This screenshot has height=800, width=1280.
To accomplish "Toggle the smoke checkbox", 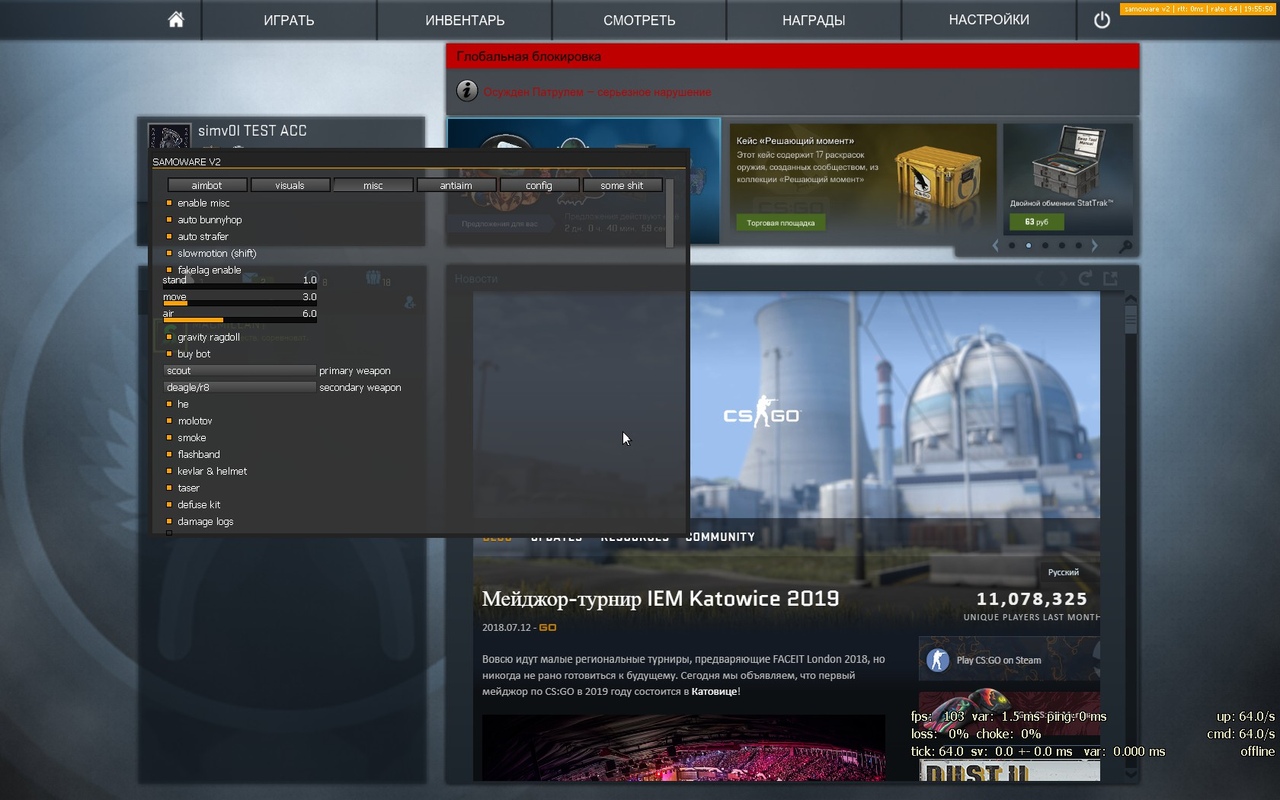I will [x=170, y=438].
